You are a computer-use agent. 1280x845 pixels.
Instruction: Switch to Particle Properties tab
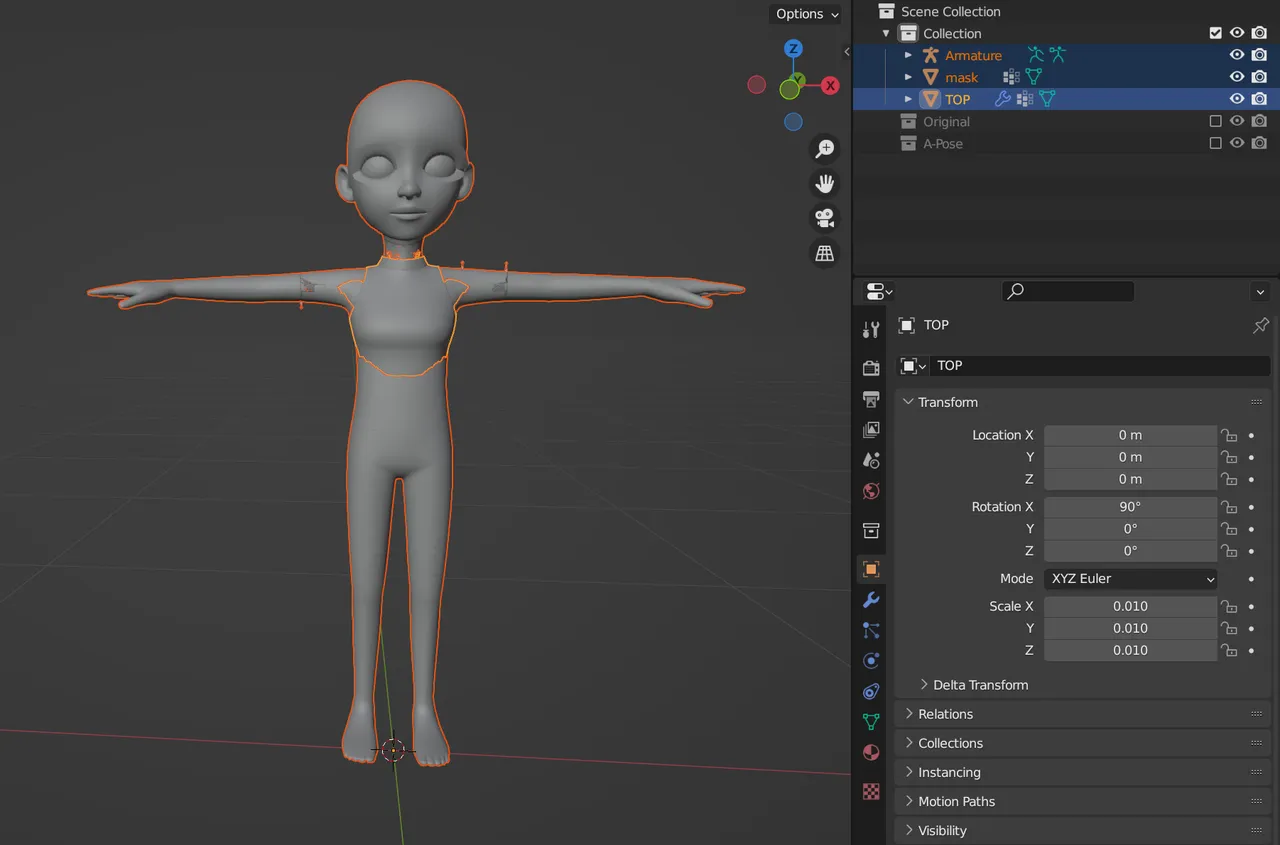(870, 630)
